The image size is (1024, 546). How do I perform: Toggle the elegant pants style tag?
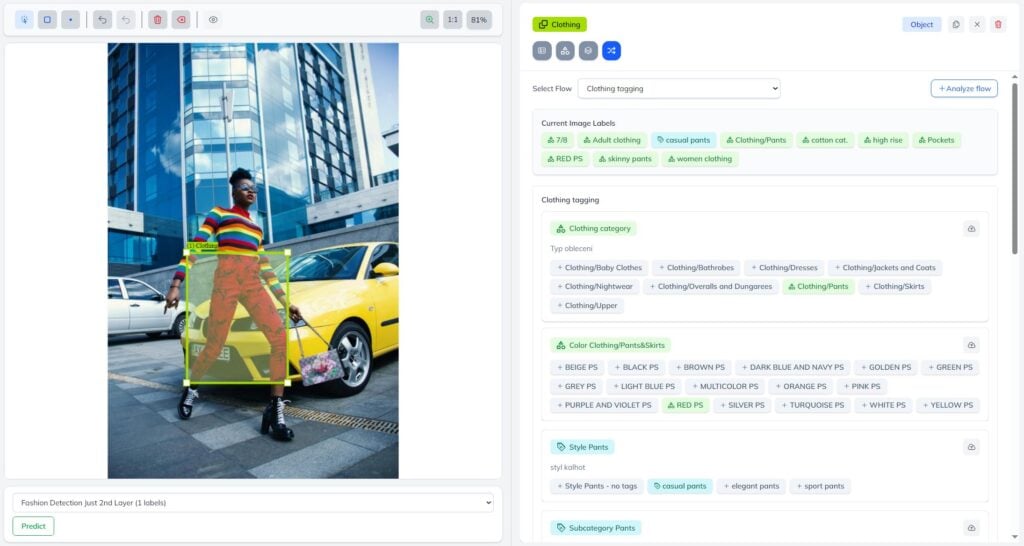(x=750, y=486)
